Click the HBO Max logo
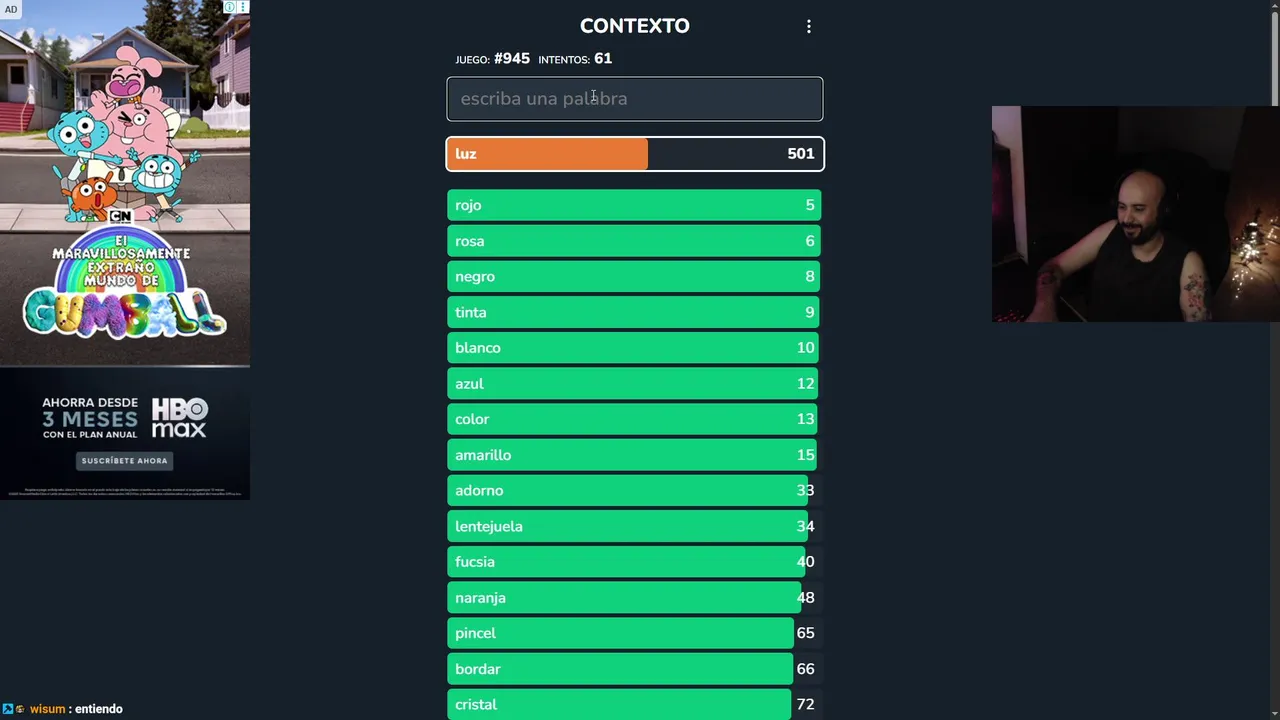 pyautogui.click(x=179, y=418)
